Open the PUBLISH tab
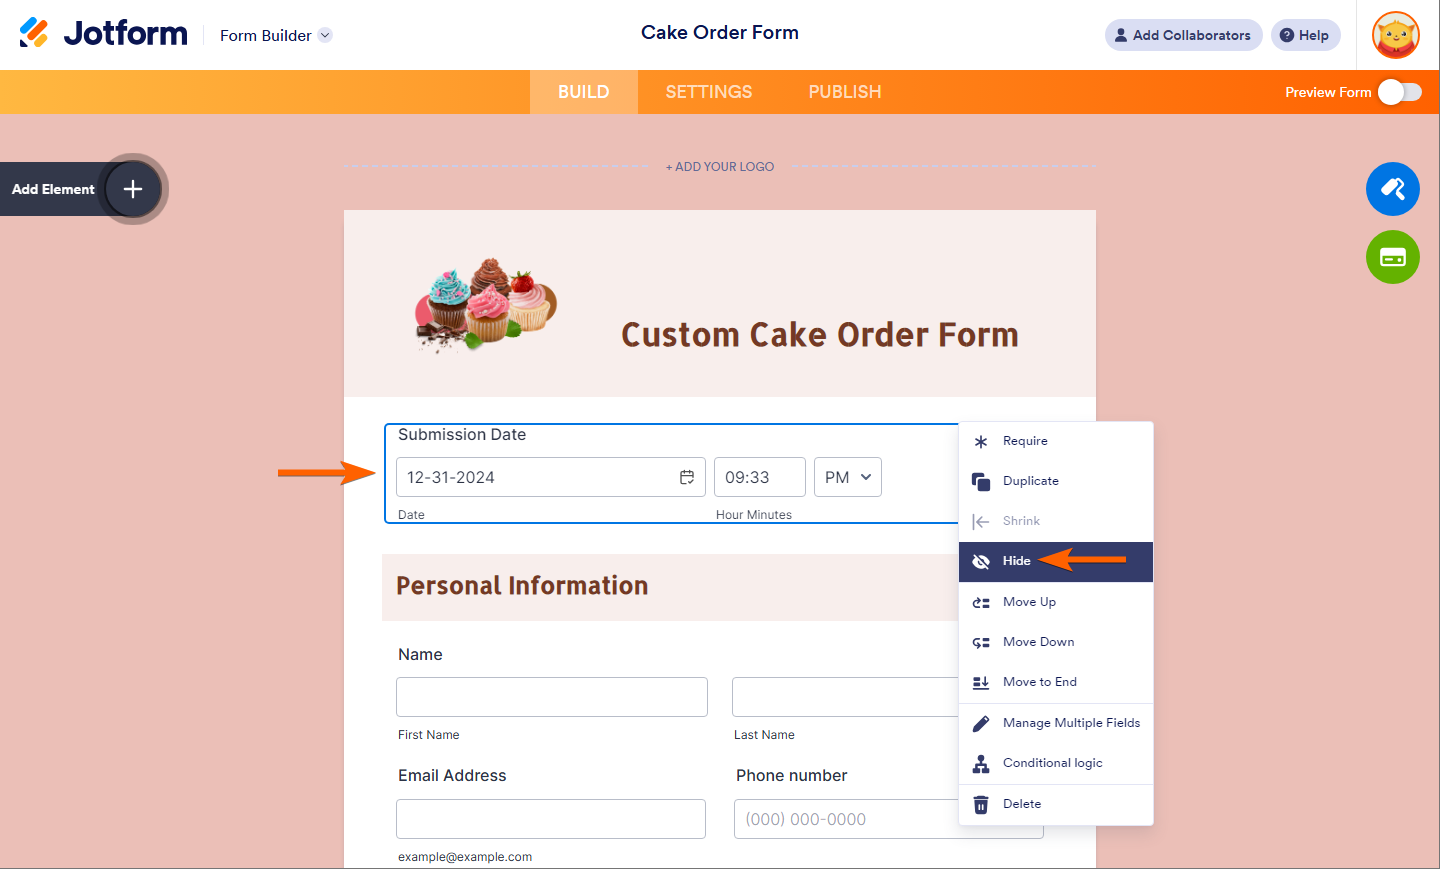 (x=845, y=92)
